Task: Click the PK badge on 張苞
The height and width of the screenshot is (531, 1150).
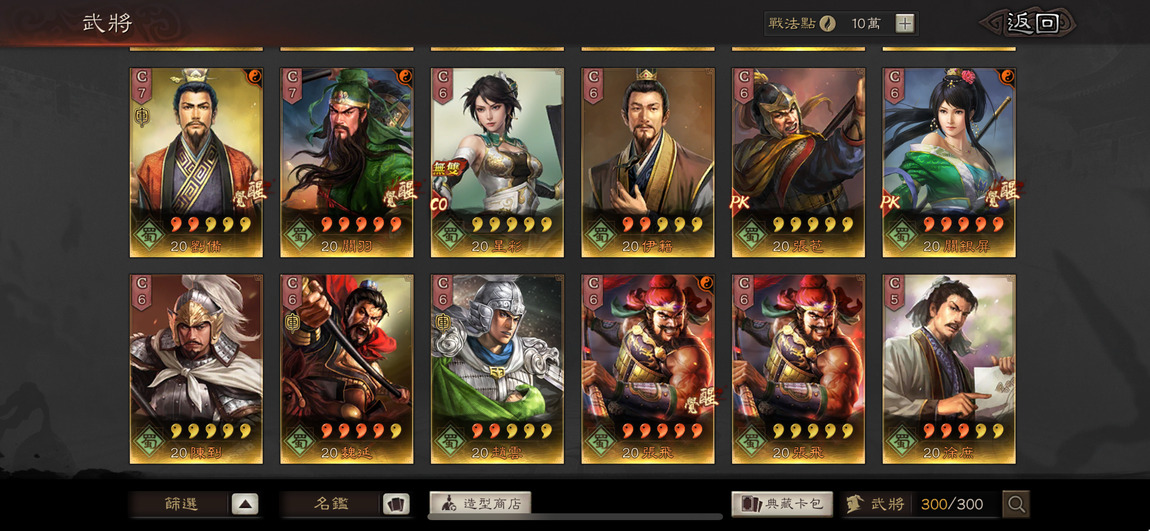Action: [x=739, y=202]
